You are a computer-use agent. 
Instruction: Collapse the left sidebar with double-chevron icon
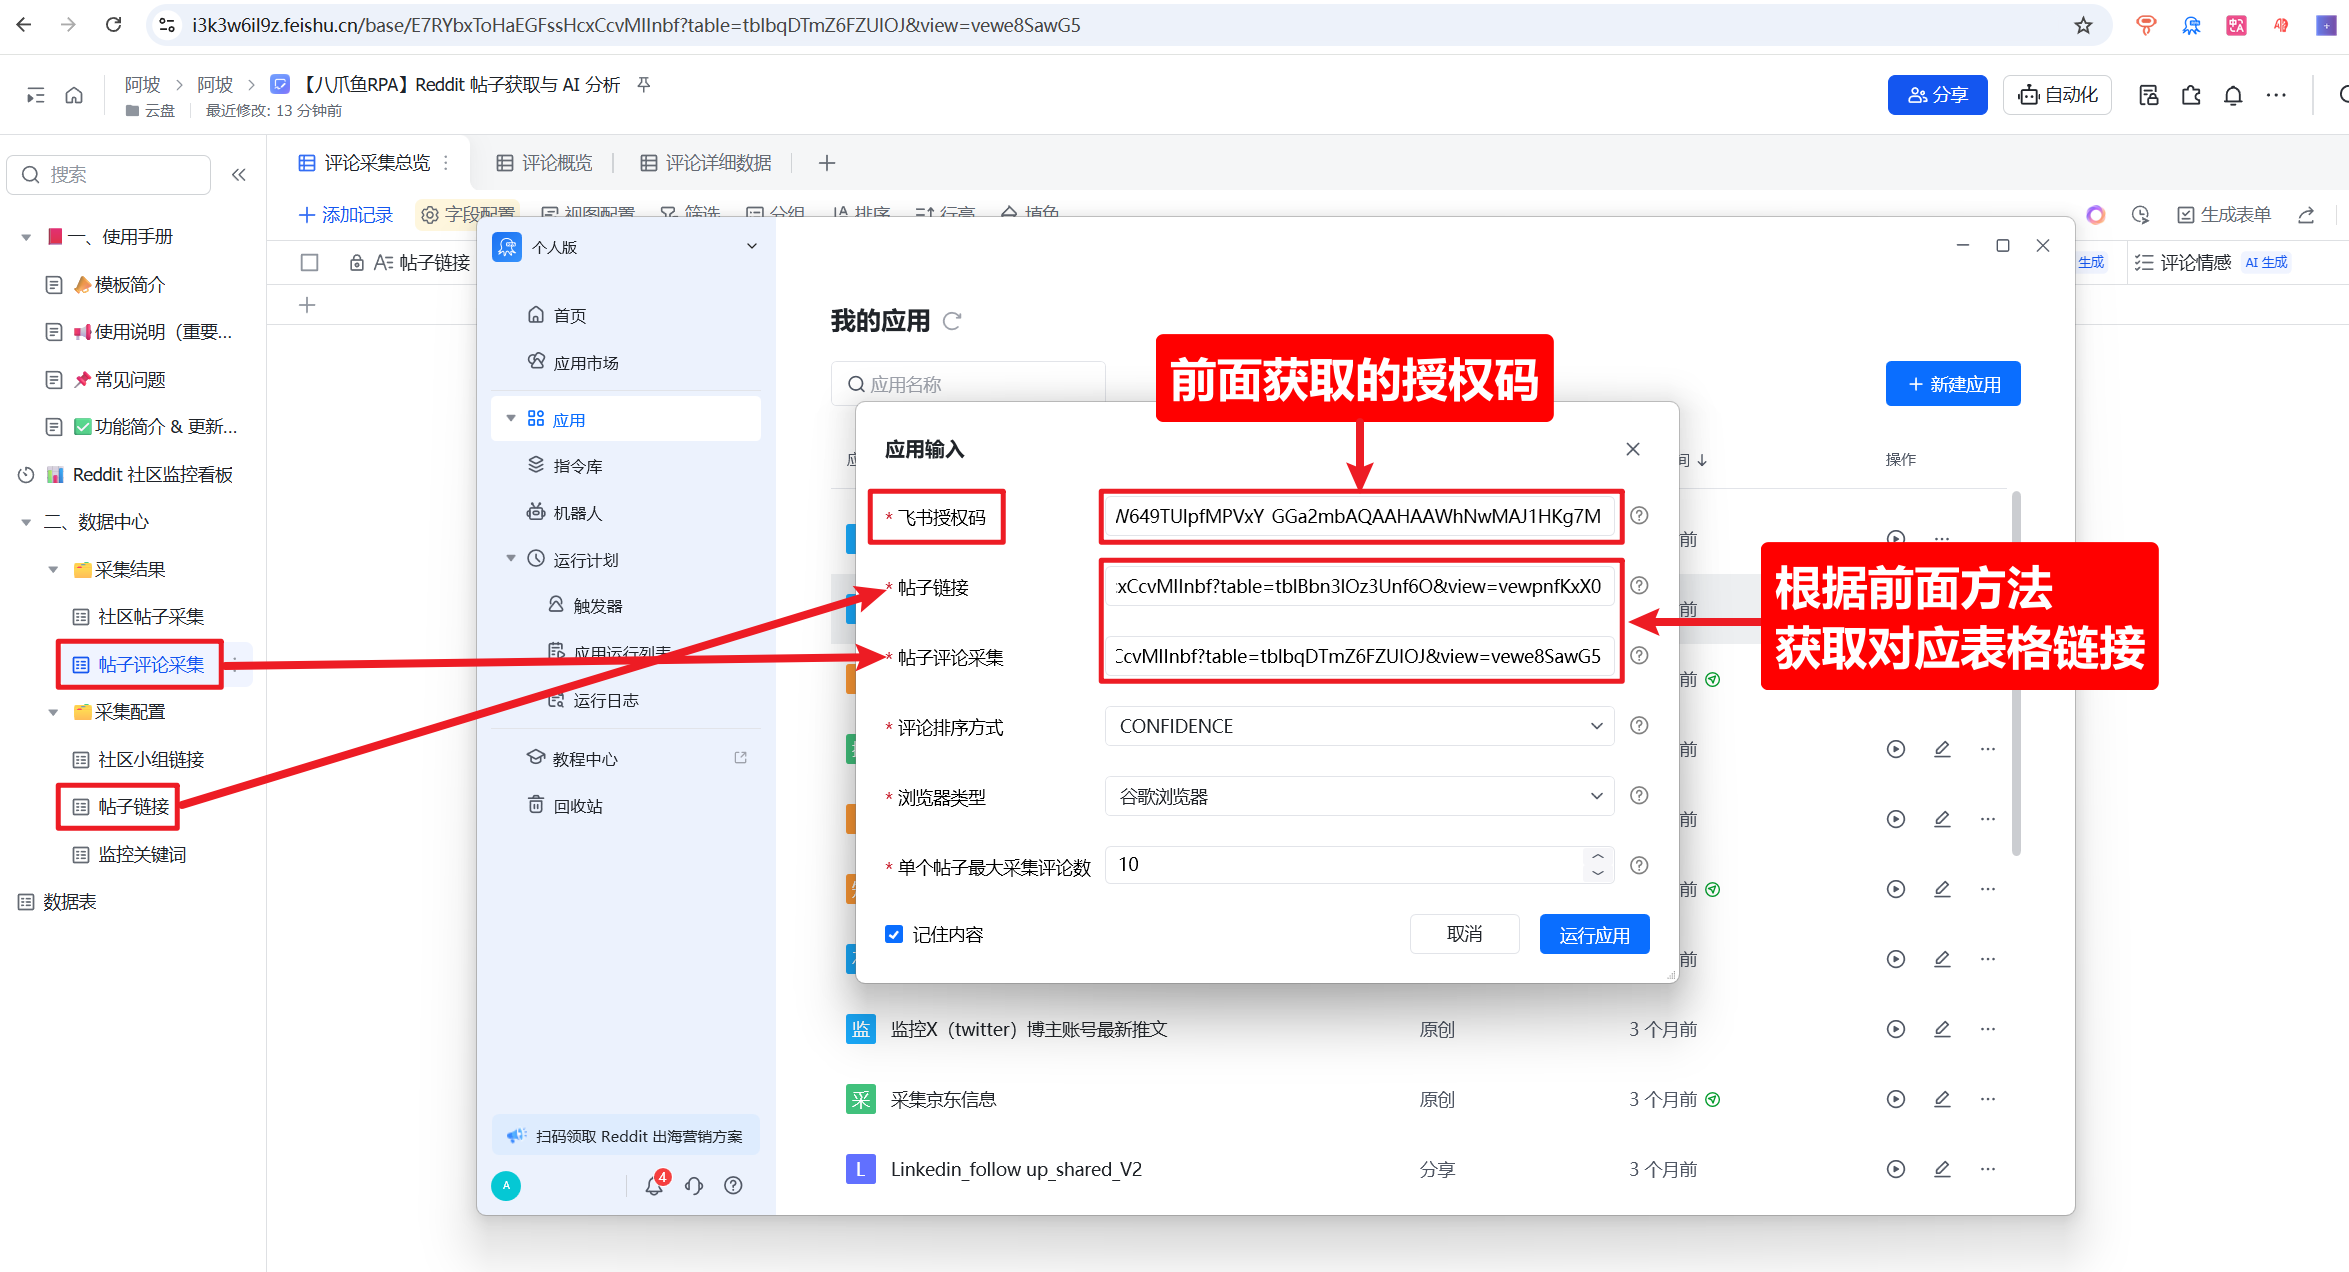[x=239, y=175]
